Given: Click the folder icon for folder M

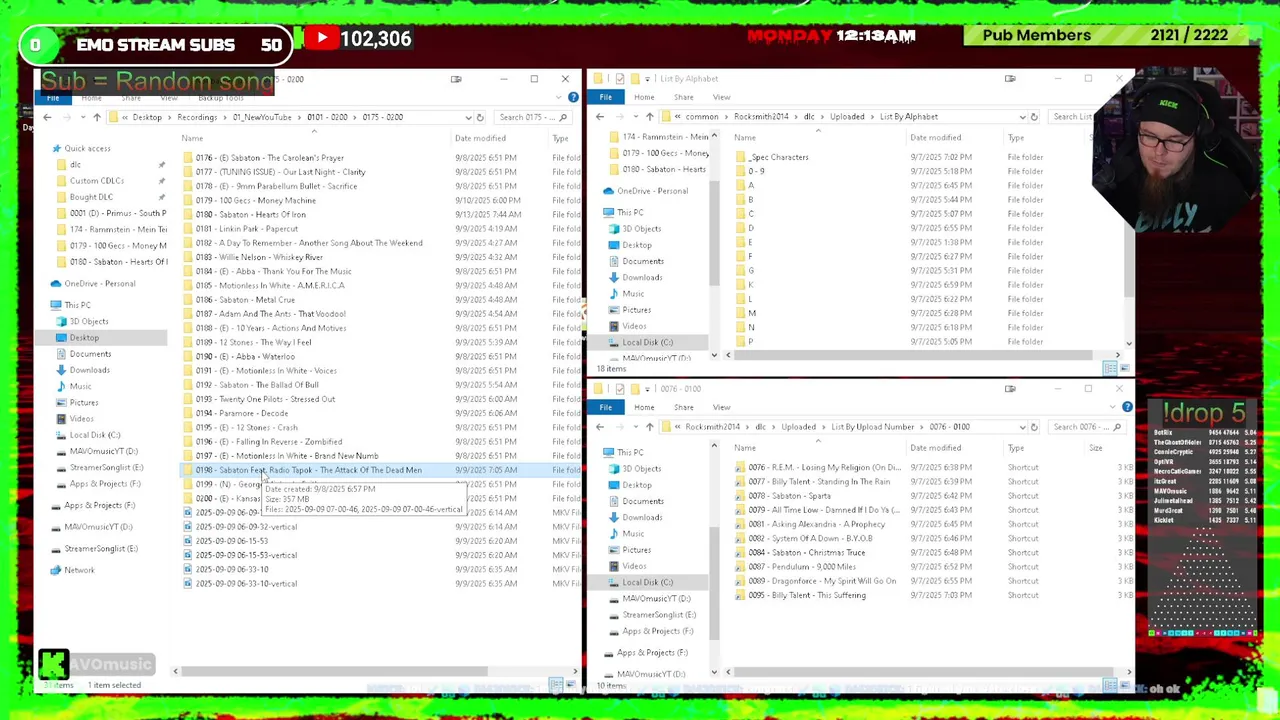Looking at the screenshot, I should (741, 313).
